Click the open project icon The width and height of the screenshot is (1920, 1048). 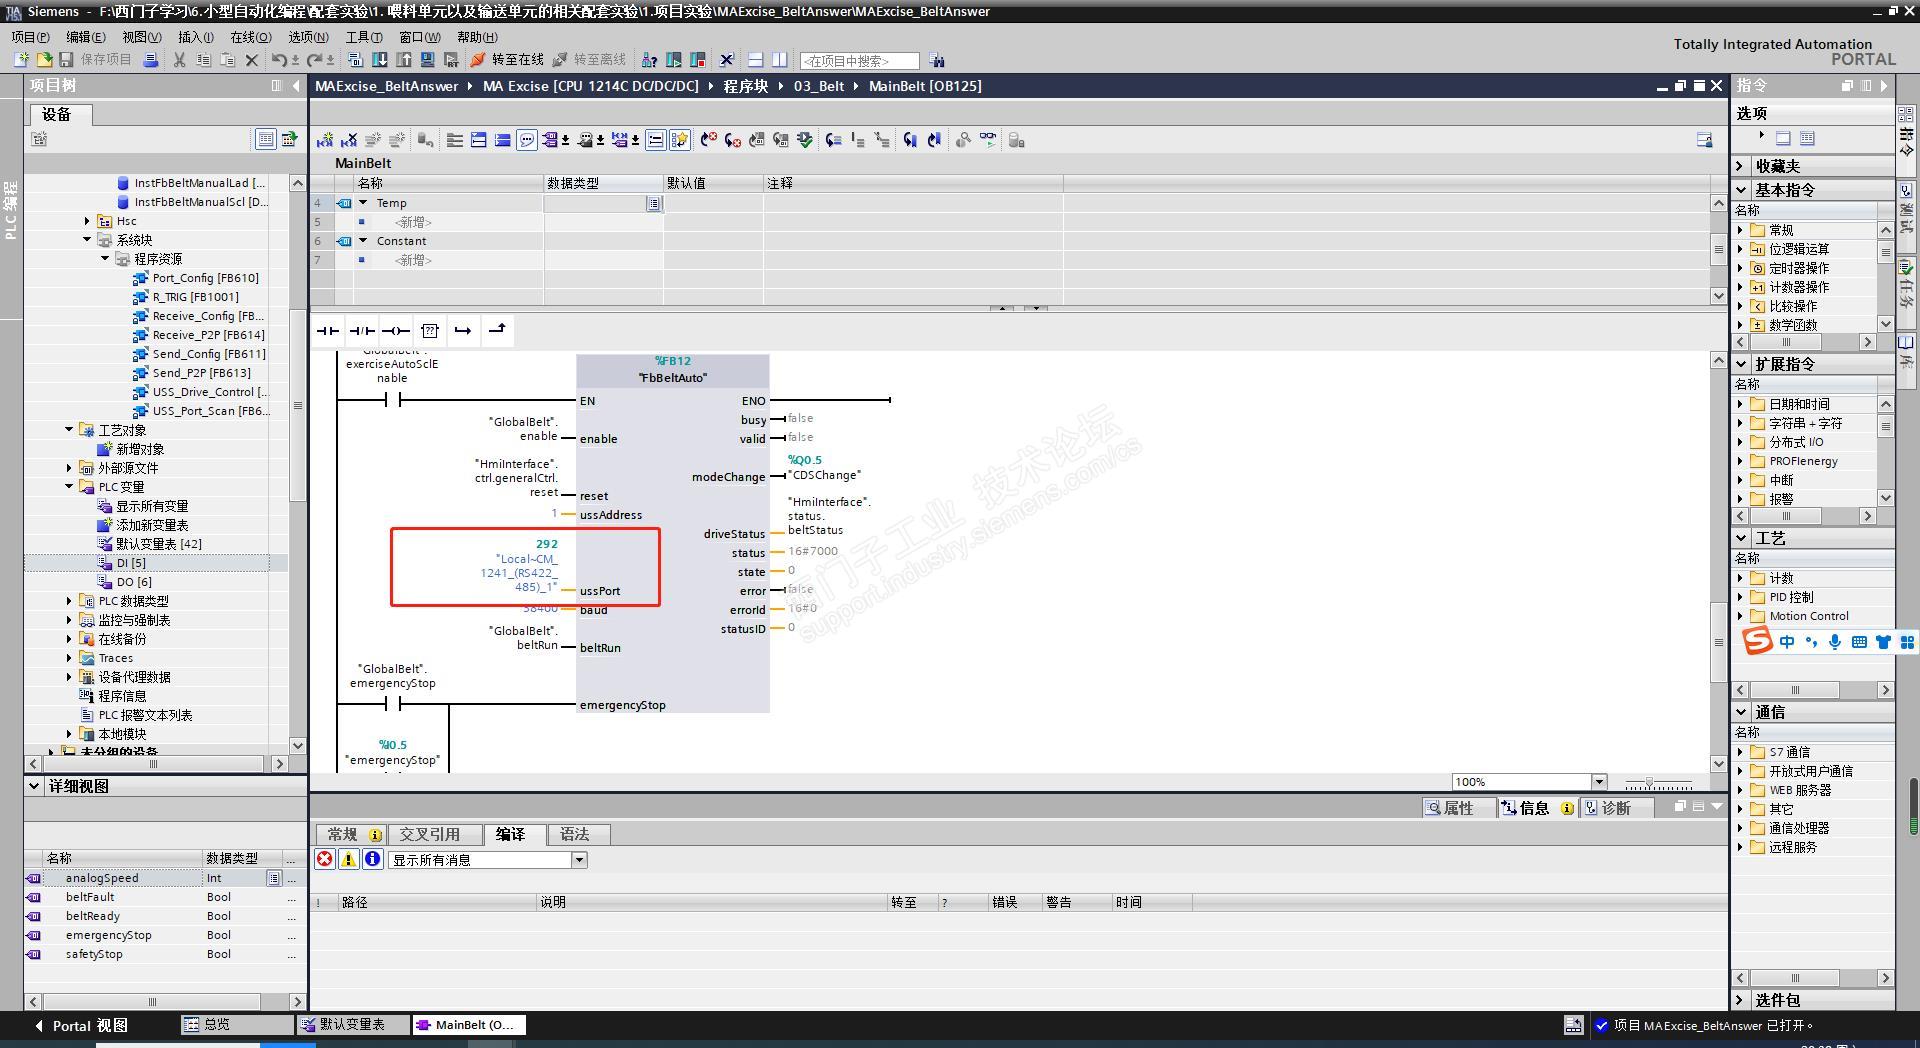point(43,60)
